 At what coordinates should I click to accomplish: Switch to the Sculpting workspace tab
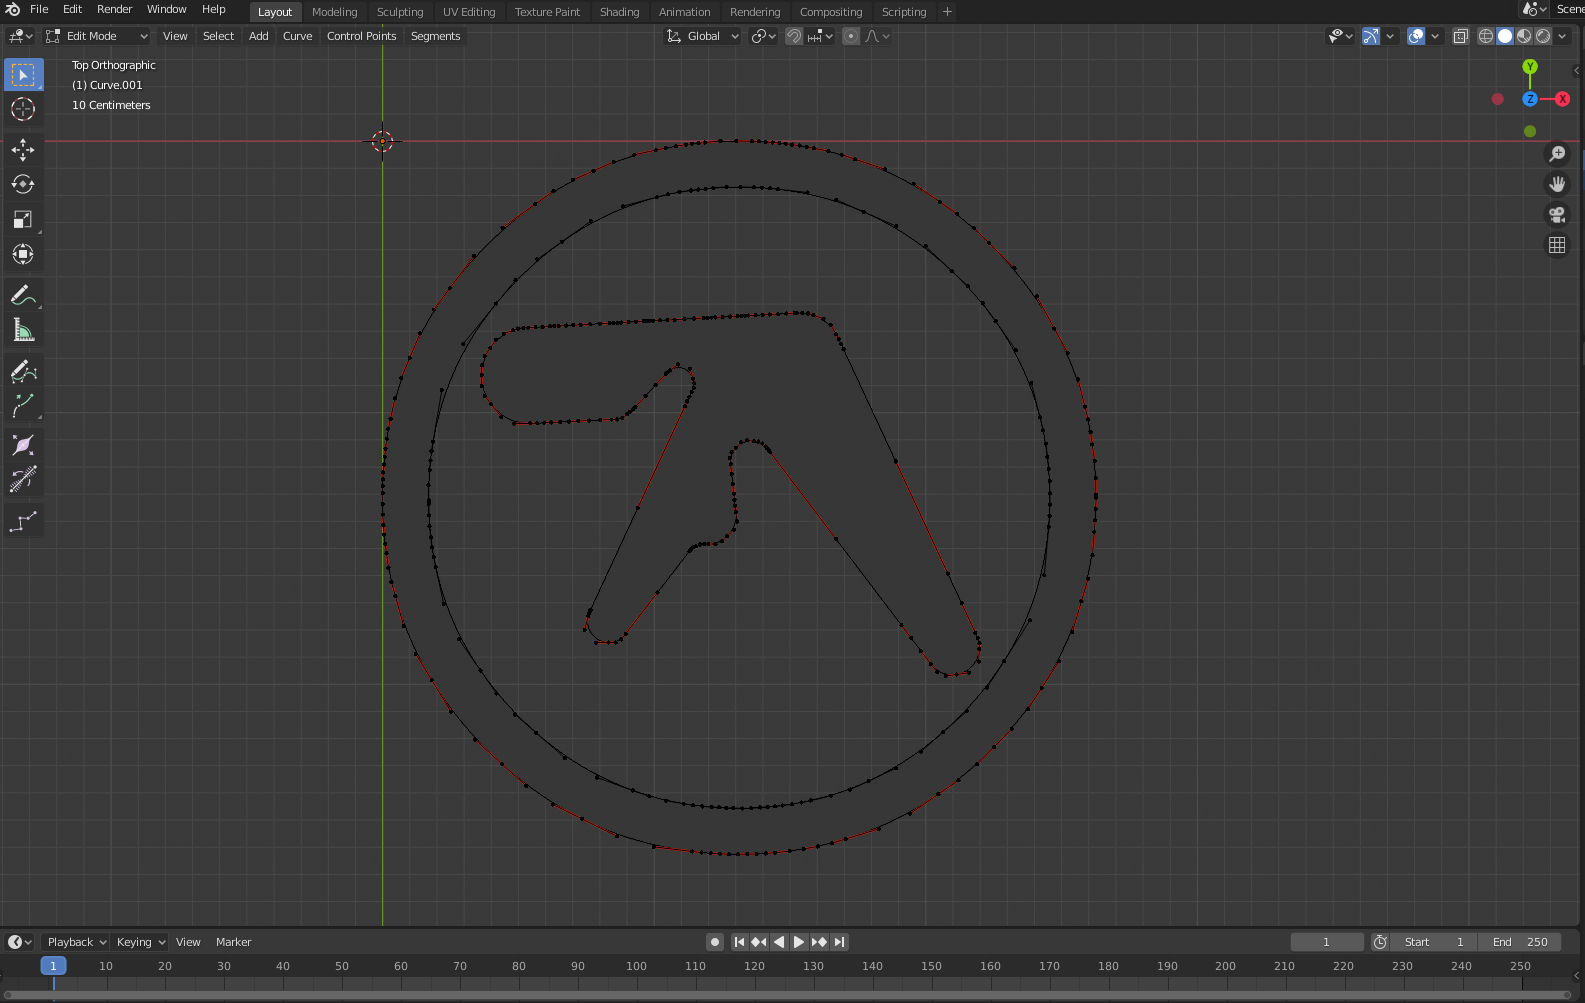click(400, 12)
